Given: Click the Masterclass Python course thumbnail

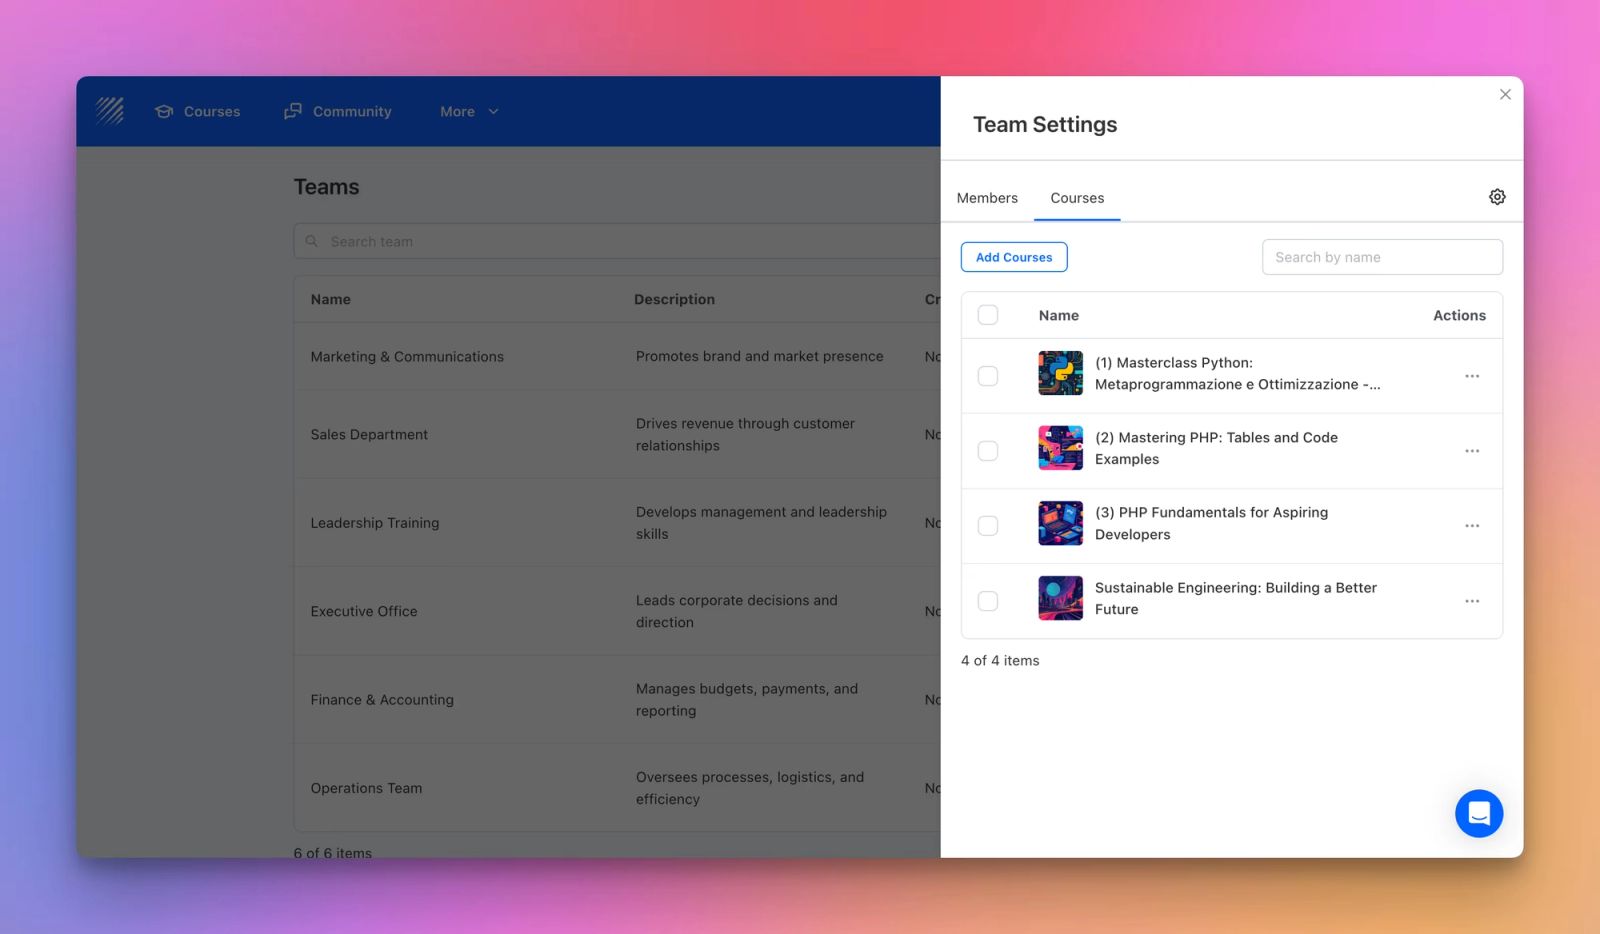Looking at the screenshot, I should pyautogui.click(x=1060, y=373).
